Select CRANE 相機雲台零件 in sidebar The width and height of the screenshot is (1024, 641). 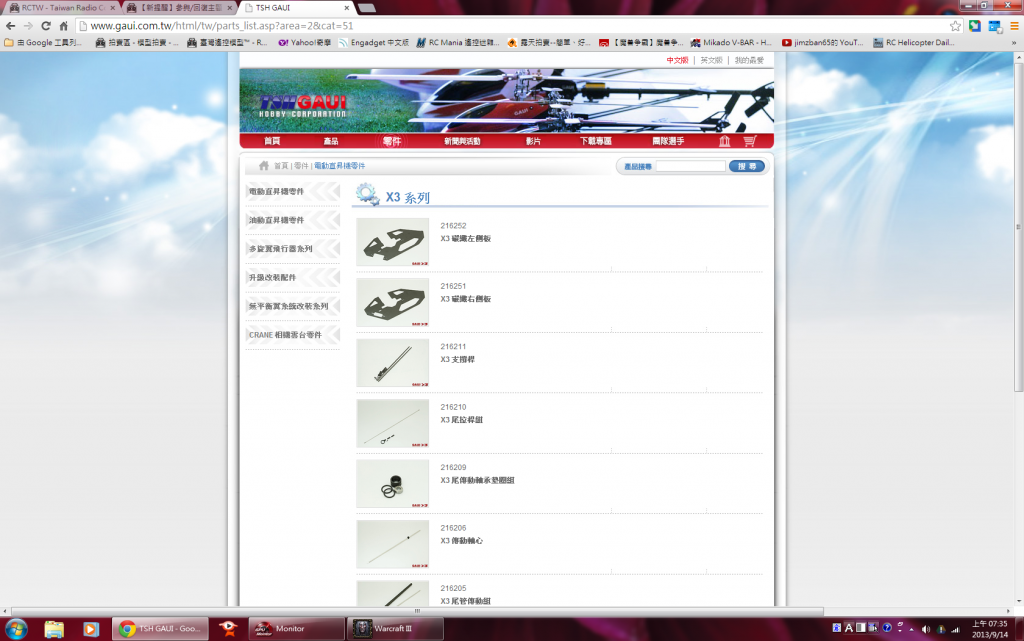(x=293, y=335)
